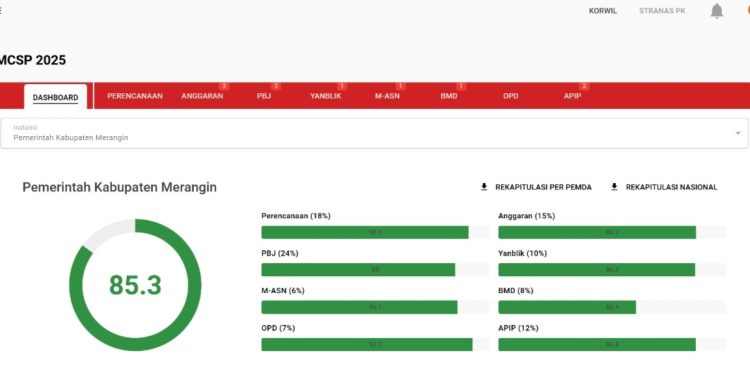Switch to the Dashboard tab
This screenshot has width=750, height=375.
[55, 97]
